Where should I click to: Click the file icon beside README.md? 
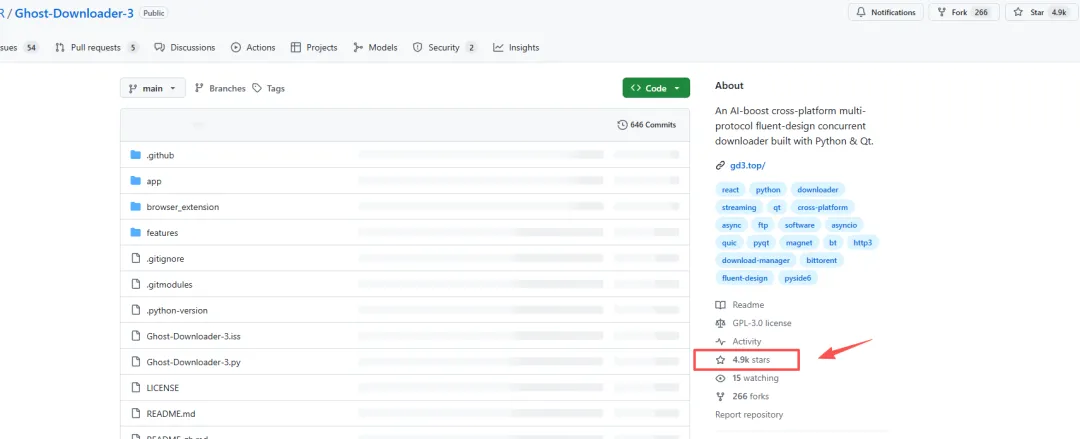click(x=135, y=414)
